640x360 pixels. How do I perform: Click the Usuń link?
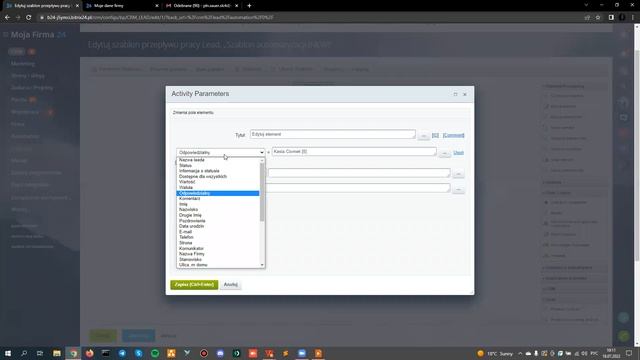coord(458,153)
